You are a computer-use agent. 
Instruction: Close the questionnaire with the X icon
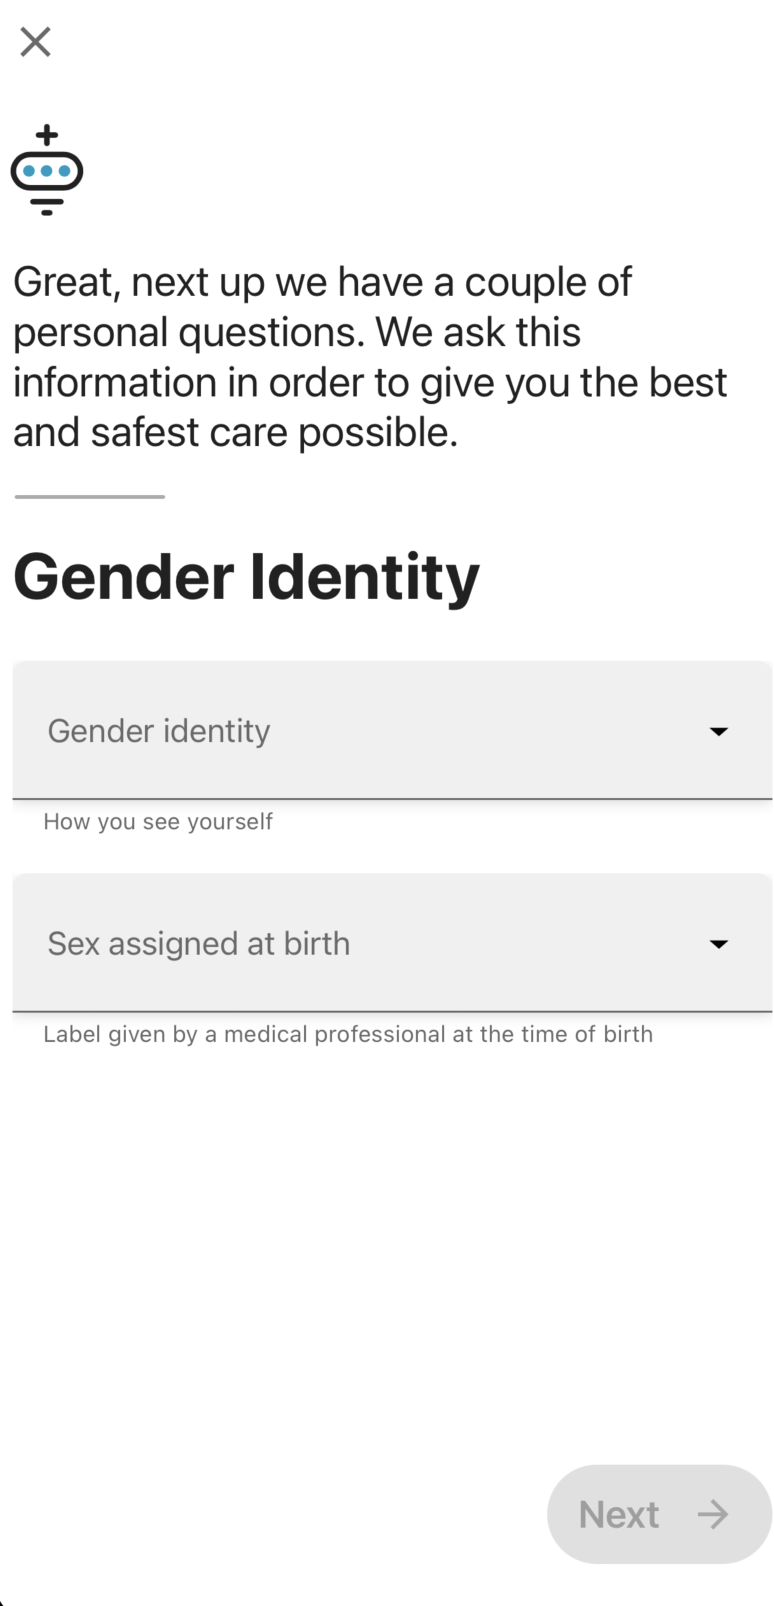click(x=35, y=42)
